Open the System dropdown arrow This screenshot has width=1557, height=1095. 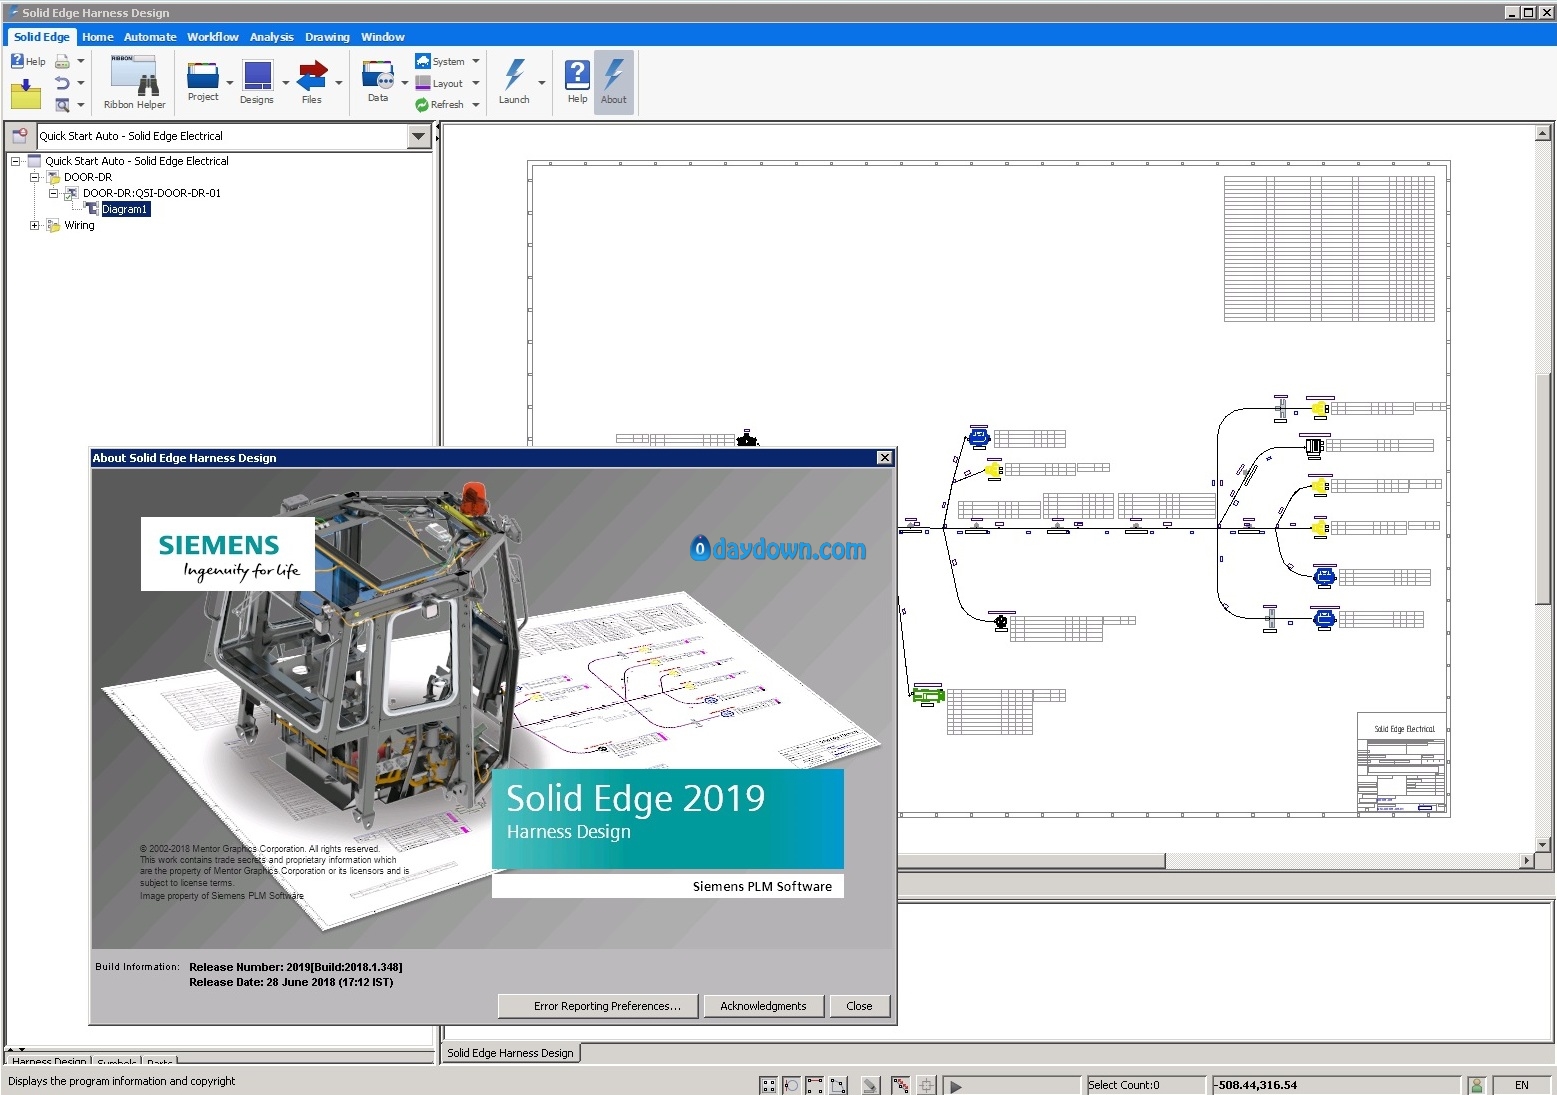click(476, 61)
